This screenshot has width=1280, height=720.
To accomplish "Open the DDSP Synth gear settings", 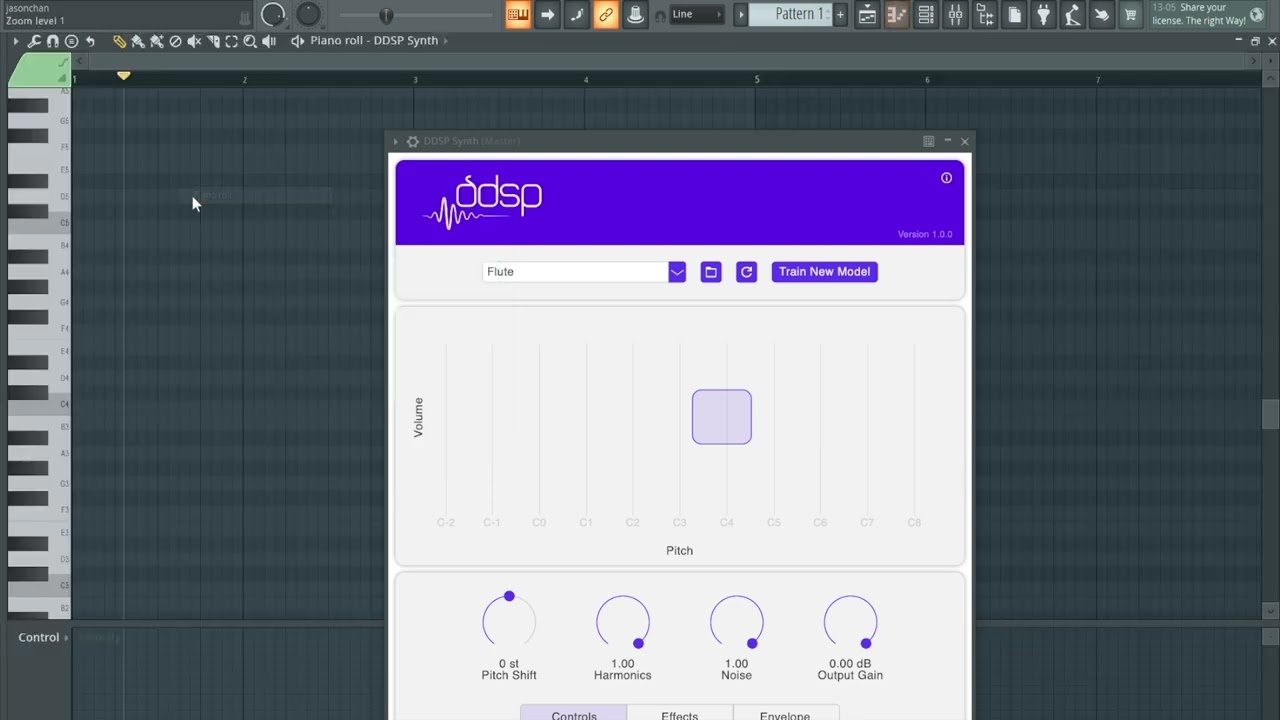I will (x=412, y=141).
